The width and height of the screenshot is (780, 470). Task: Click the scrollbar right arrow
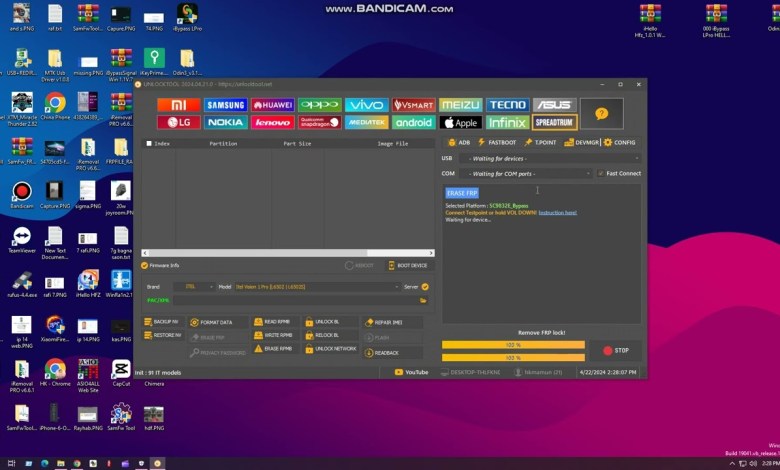coord(431,253)
